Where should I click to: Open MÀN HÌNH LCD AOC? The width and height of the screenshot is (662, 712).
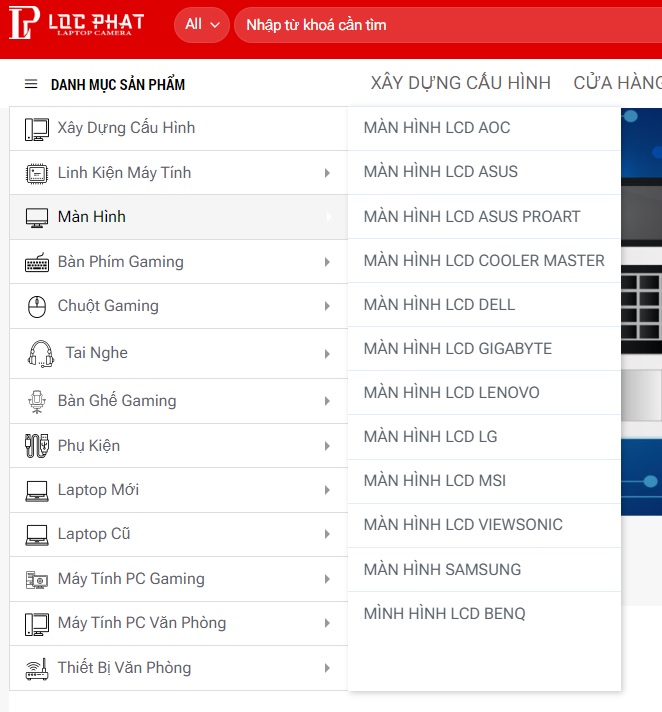(x=484, y=128)
